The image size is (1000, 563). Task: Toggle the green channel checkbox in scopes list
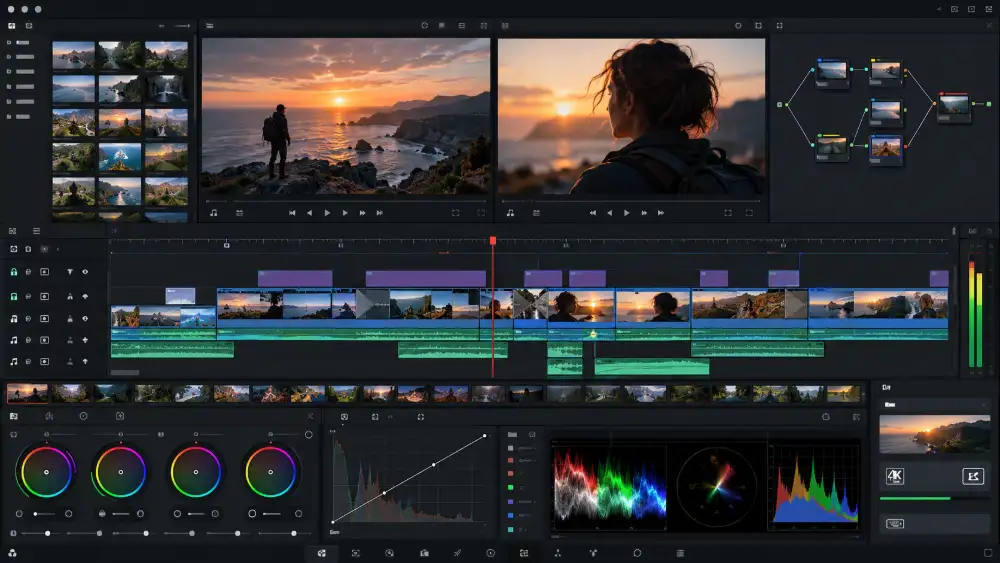coord(510,488)
